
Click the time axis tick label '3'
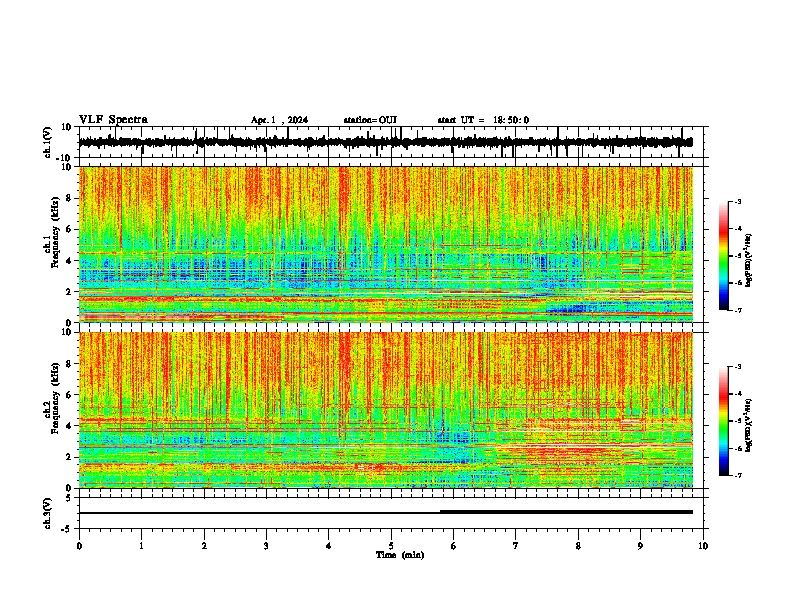[x=266, y=546]
